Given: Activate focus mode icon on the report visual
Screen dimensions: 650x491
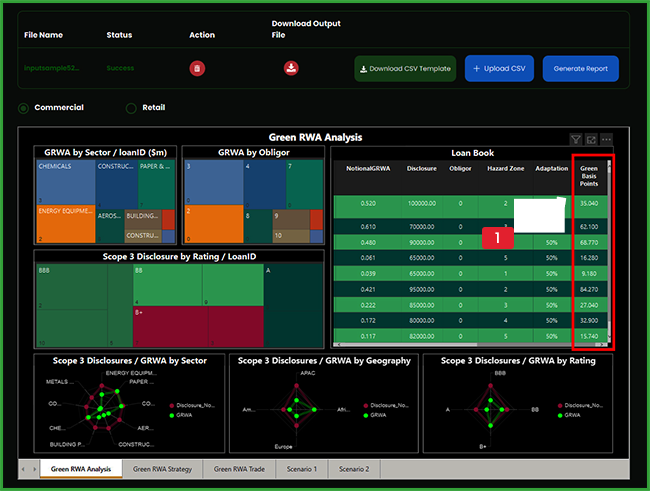Looking at the screenshot, I should pyautogui.click(x=591, y=139).
